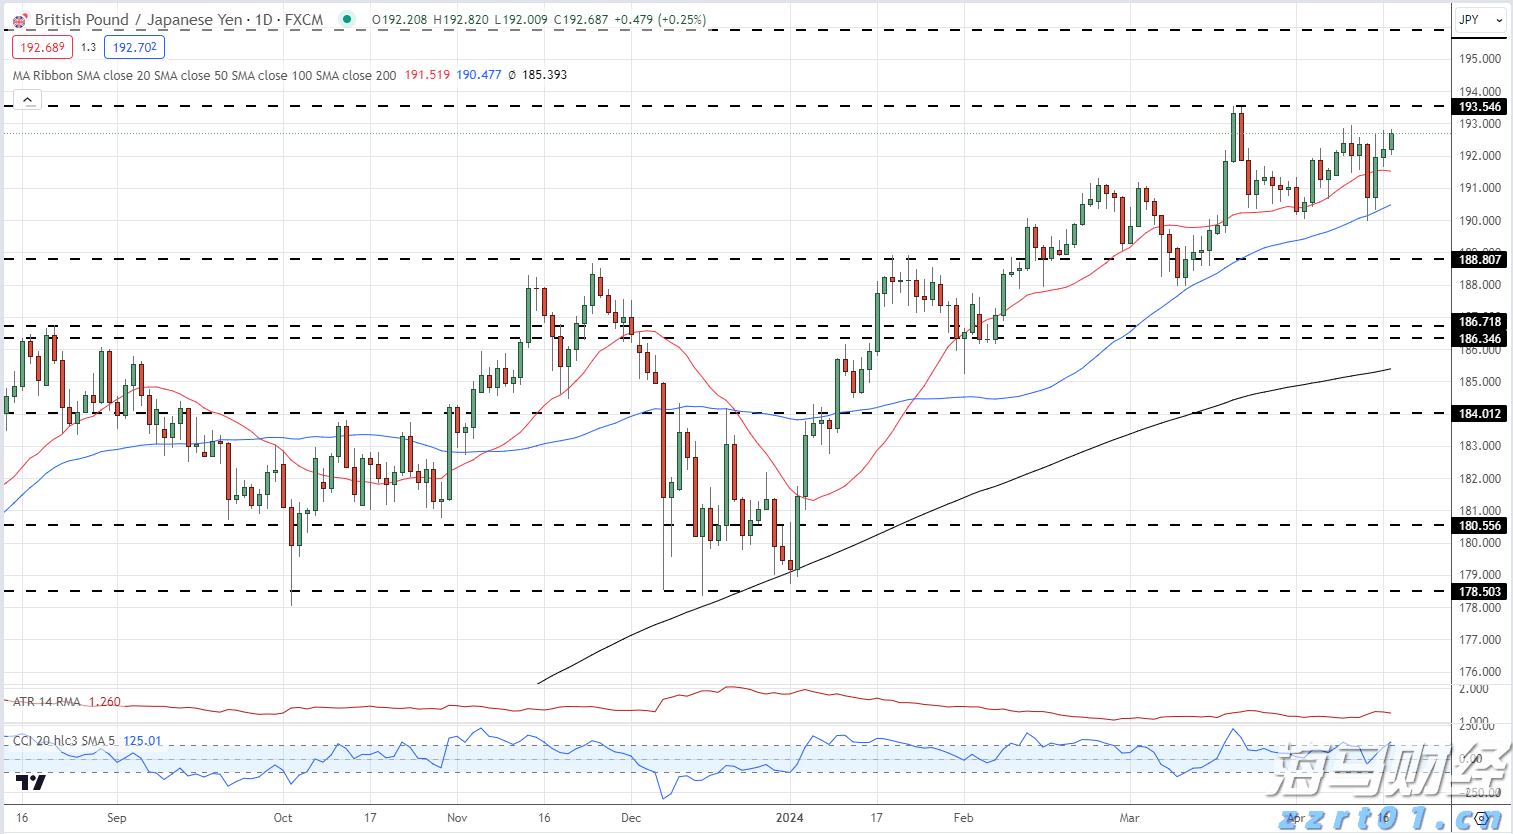Click the Oct label on time axis
The image size is (1513, 834).
[283, 818]
